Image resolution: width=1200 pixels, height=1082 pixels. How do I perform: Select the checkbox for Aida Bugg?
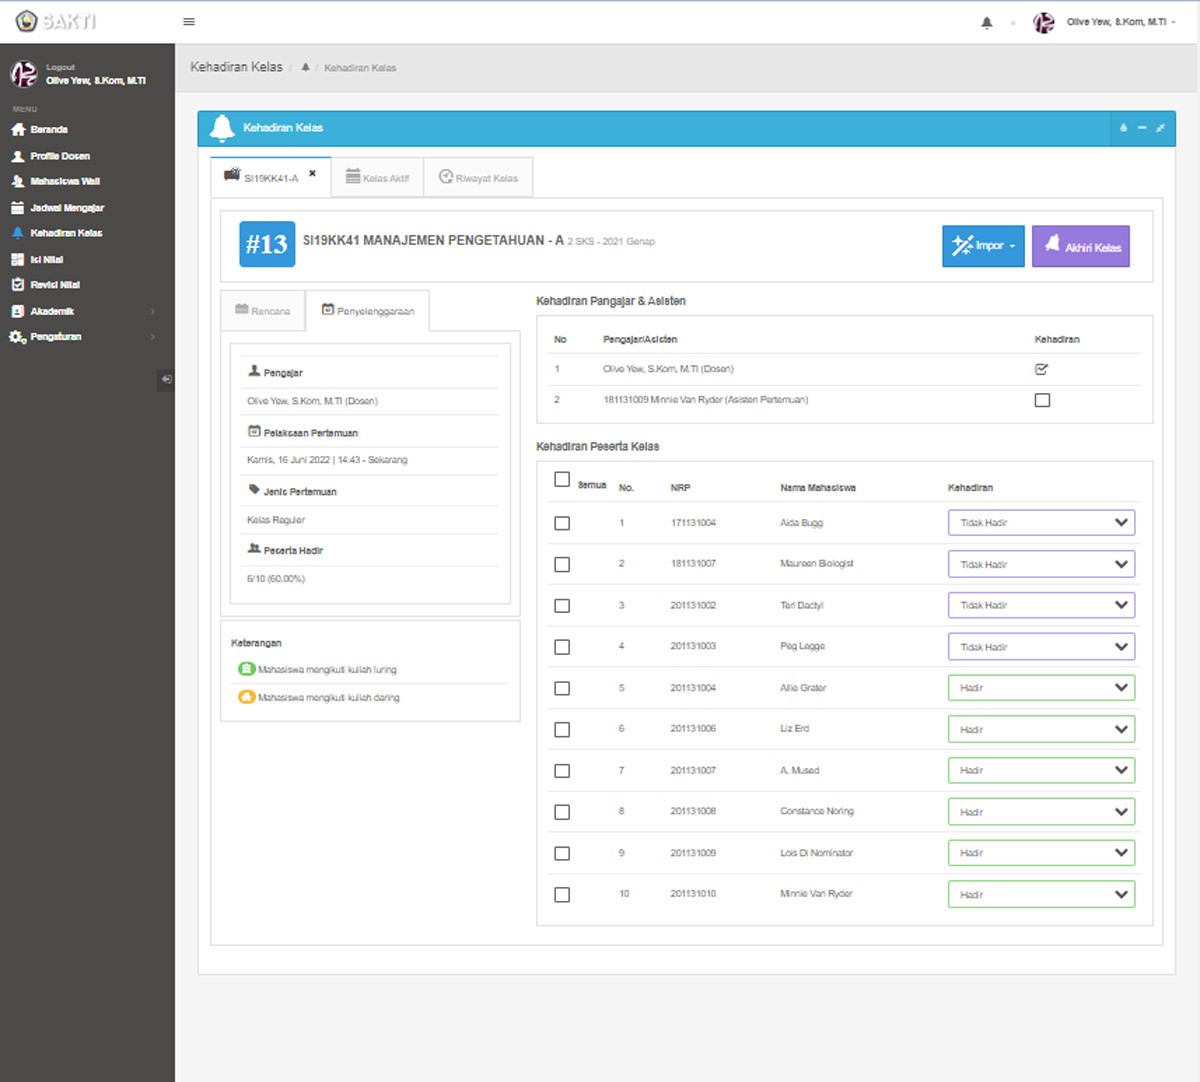(562, 523)
